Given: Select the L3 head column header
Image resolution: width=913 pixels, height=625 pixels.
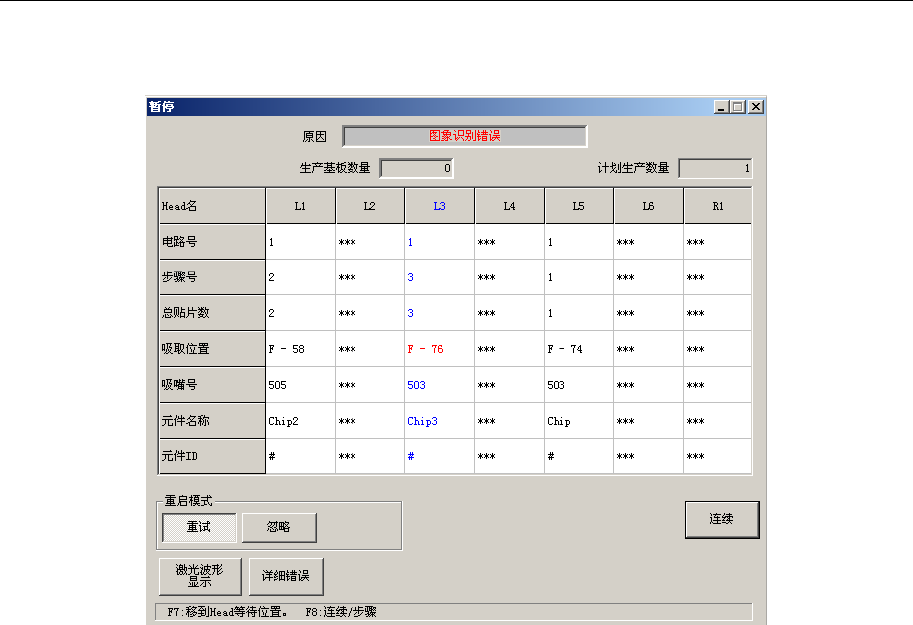Looking at the screenshot, I should [x=440, y=206].
